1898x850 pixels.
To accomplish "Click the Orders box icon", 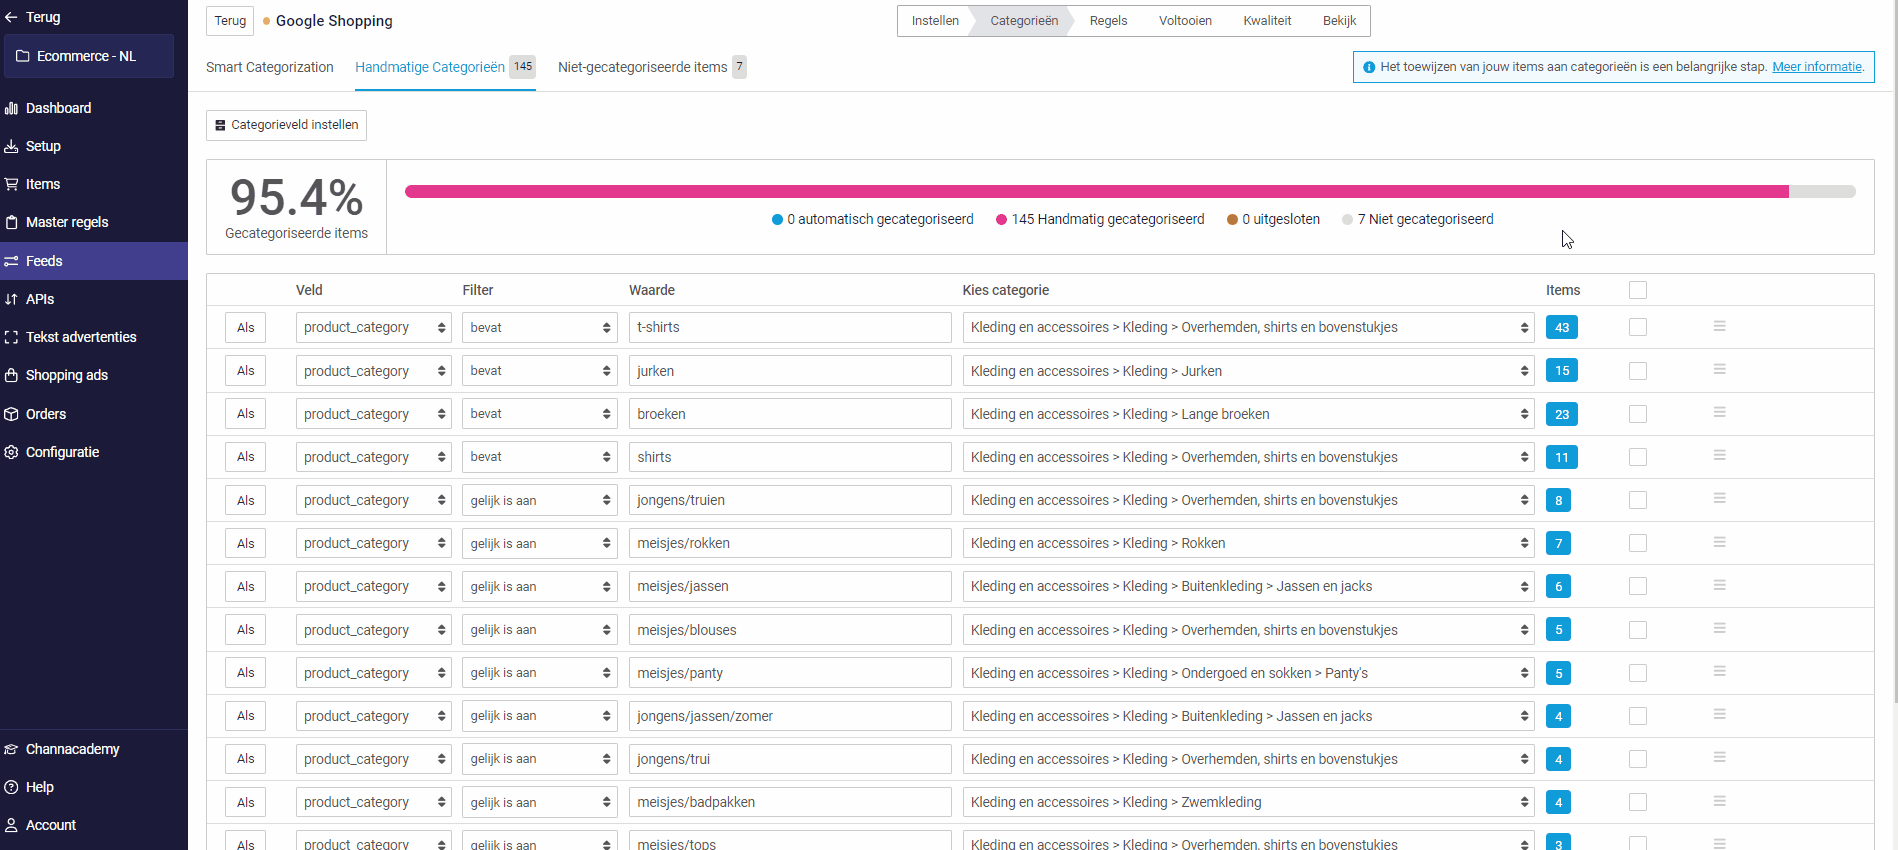I will coord(12,414).
